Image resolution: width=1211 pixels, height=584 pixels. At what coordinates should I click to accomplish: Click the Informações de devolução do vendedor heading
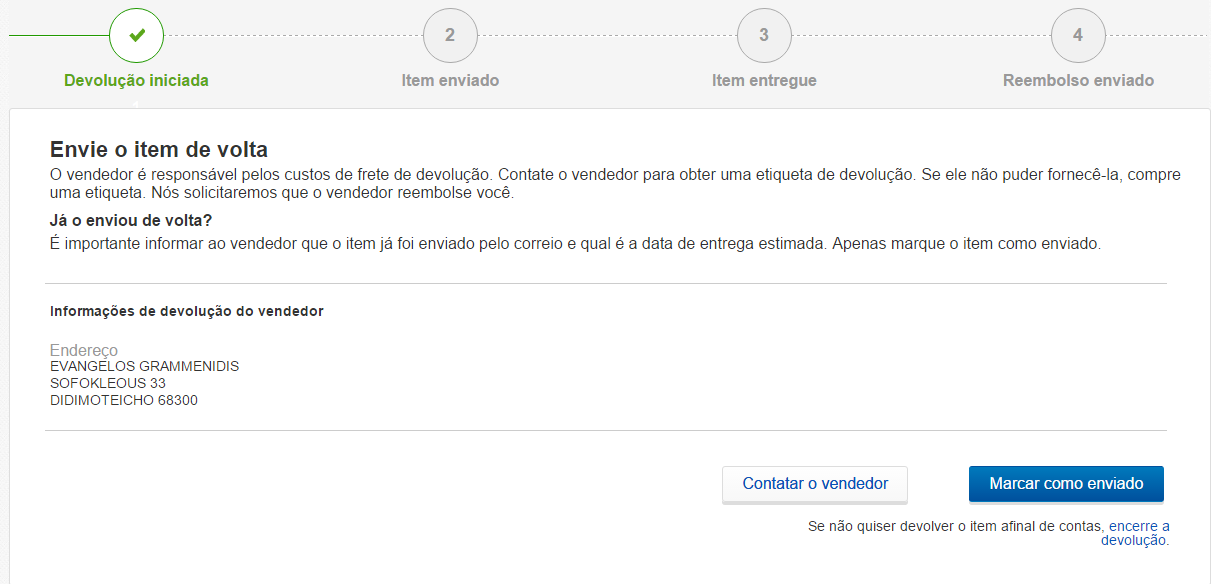click(187, 311)
